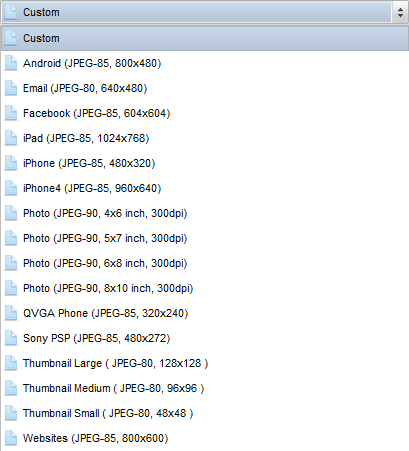409x451 pixels.
Task: Click file icon beside Sony PSP preset
Action: pos(11,338)
